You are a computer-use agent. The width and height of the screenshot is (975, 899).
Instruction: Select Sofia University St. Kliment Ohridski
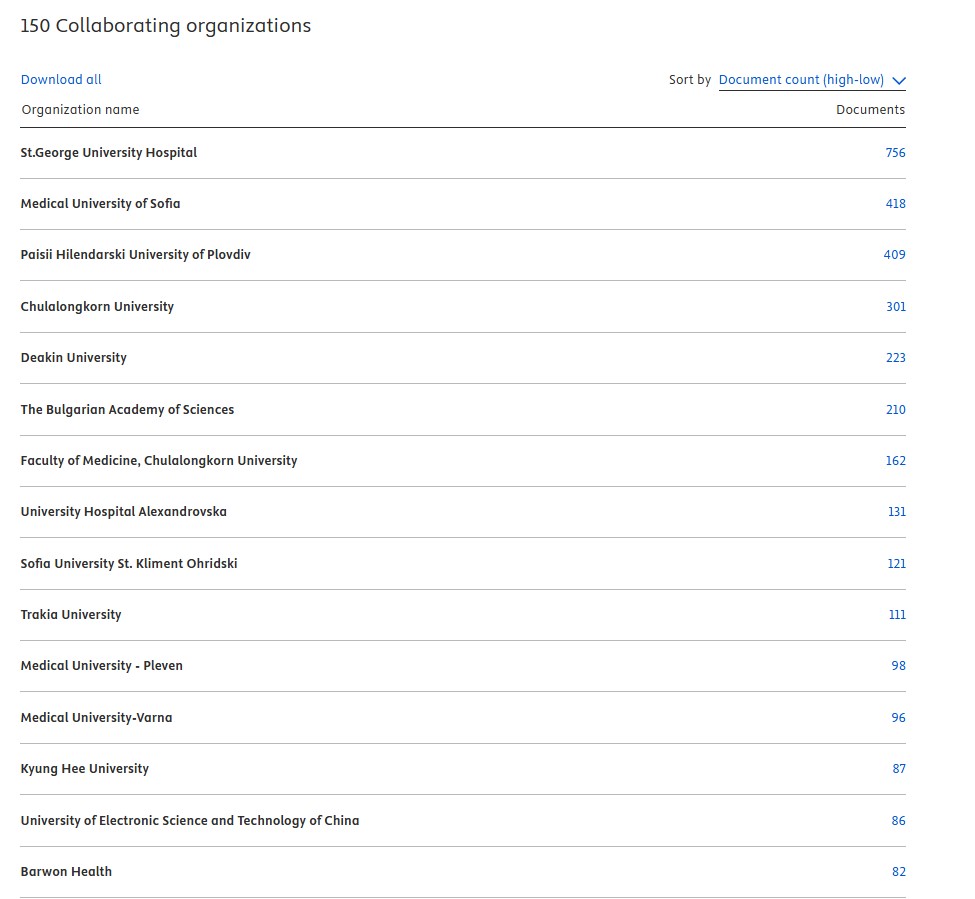click(129, 565)
